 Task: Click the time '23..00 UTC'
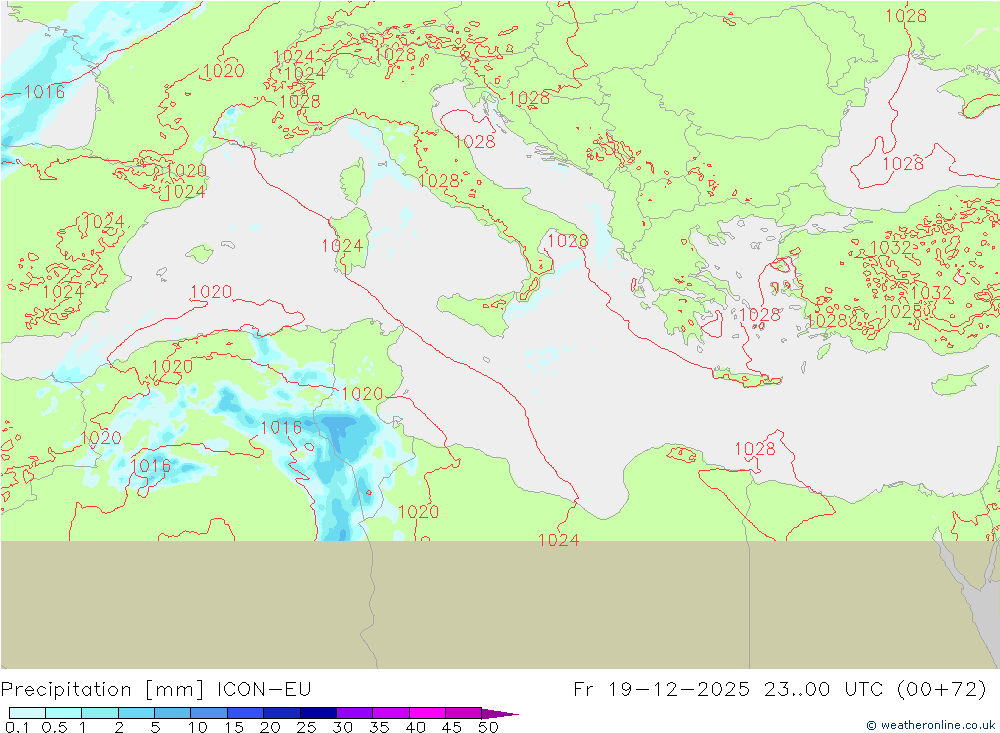pos(822,690)
